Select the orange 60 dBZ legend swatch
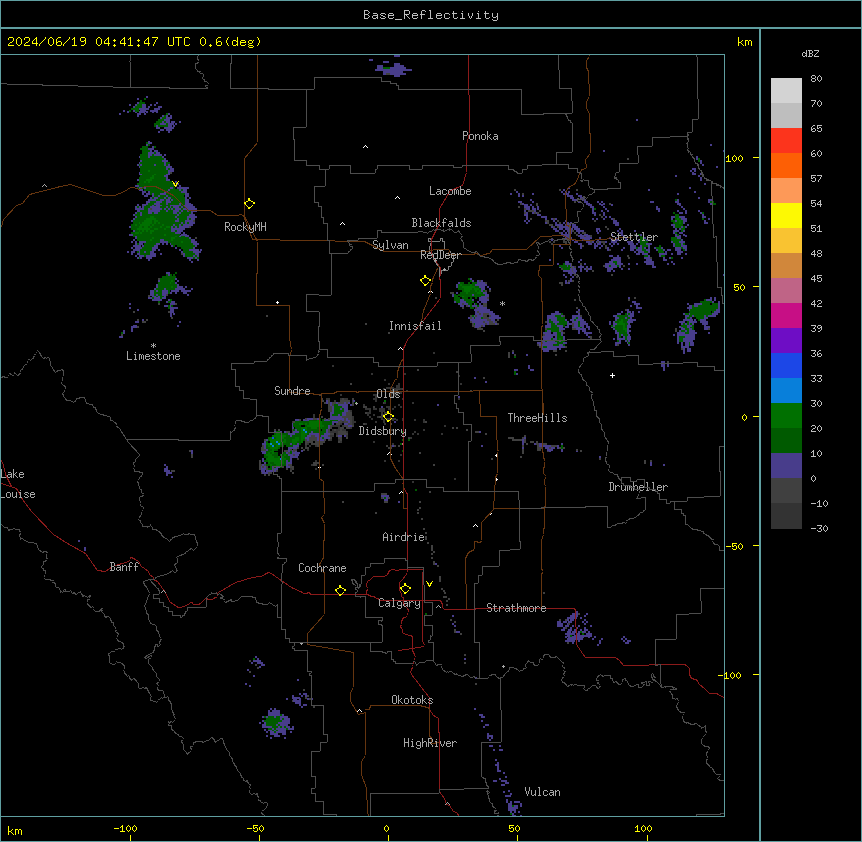This screenshot has width=862, height=842. pyautogui.click(x=786, y=165)
